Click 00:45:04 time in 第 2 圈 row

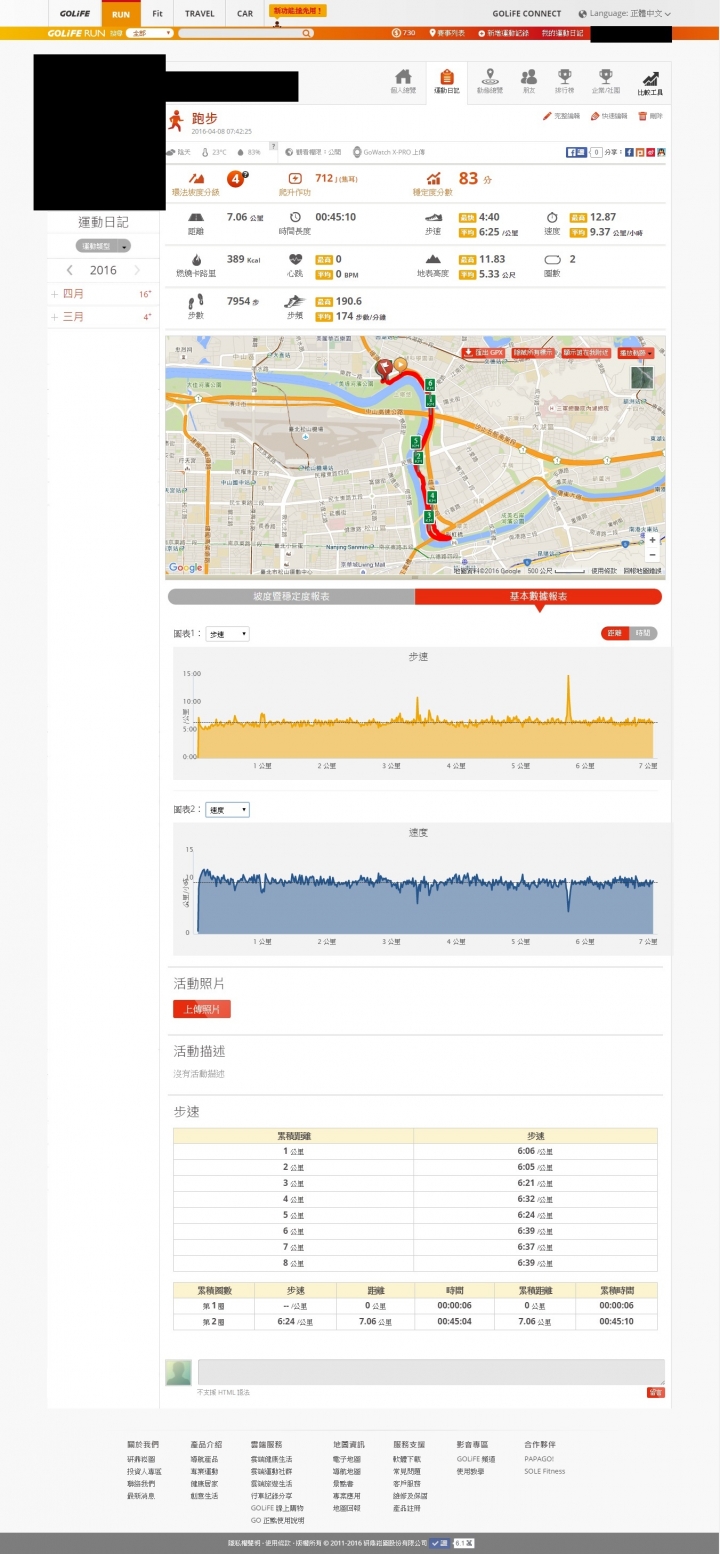pos(455,1322)
